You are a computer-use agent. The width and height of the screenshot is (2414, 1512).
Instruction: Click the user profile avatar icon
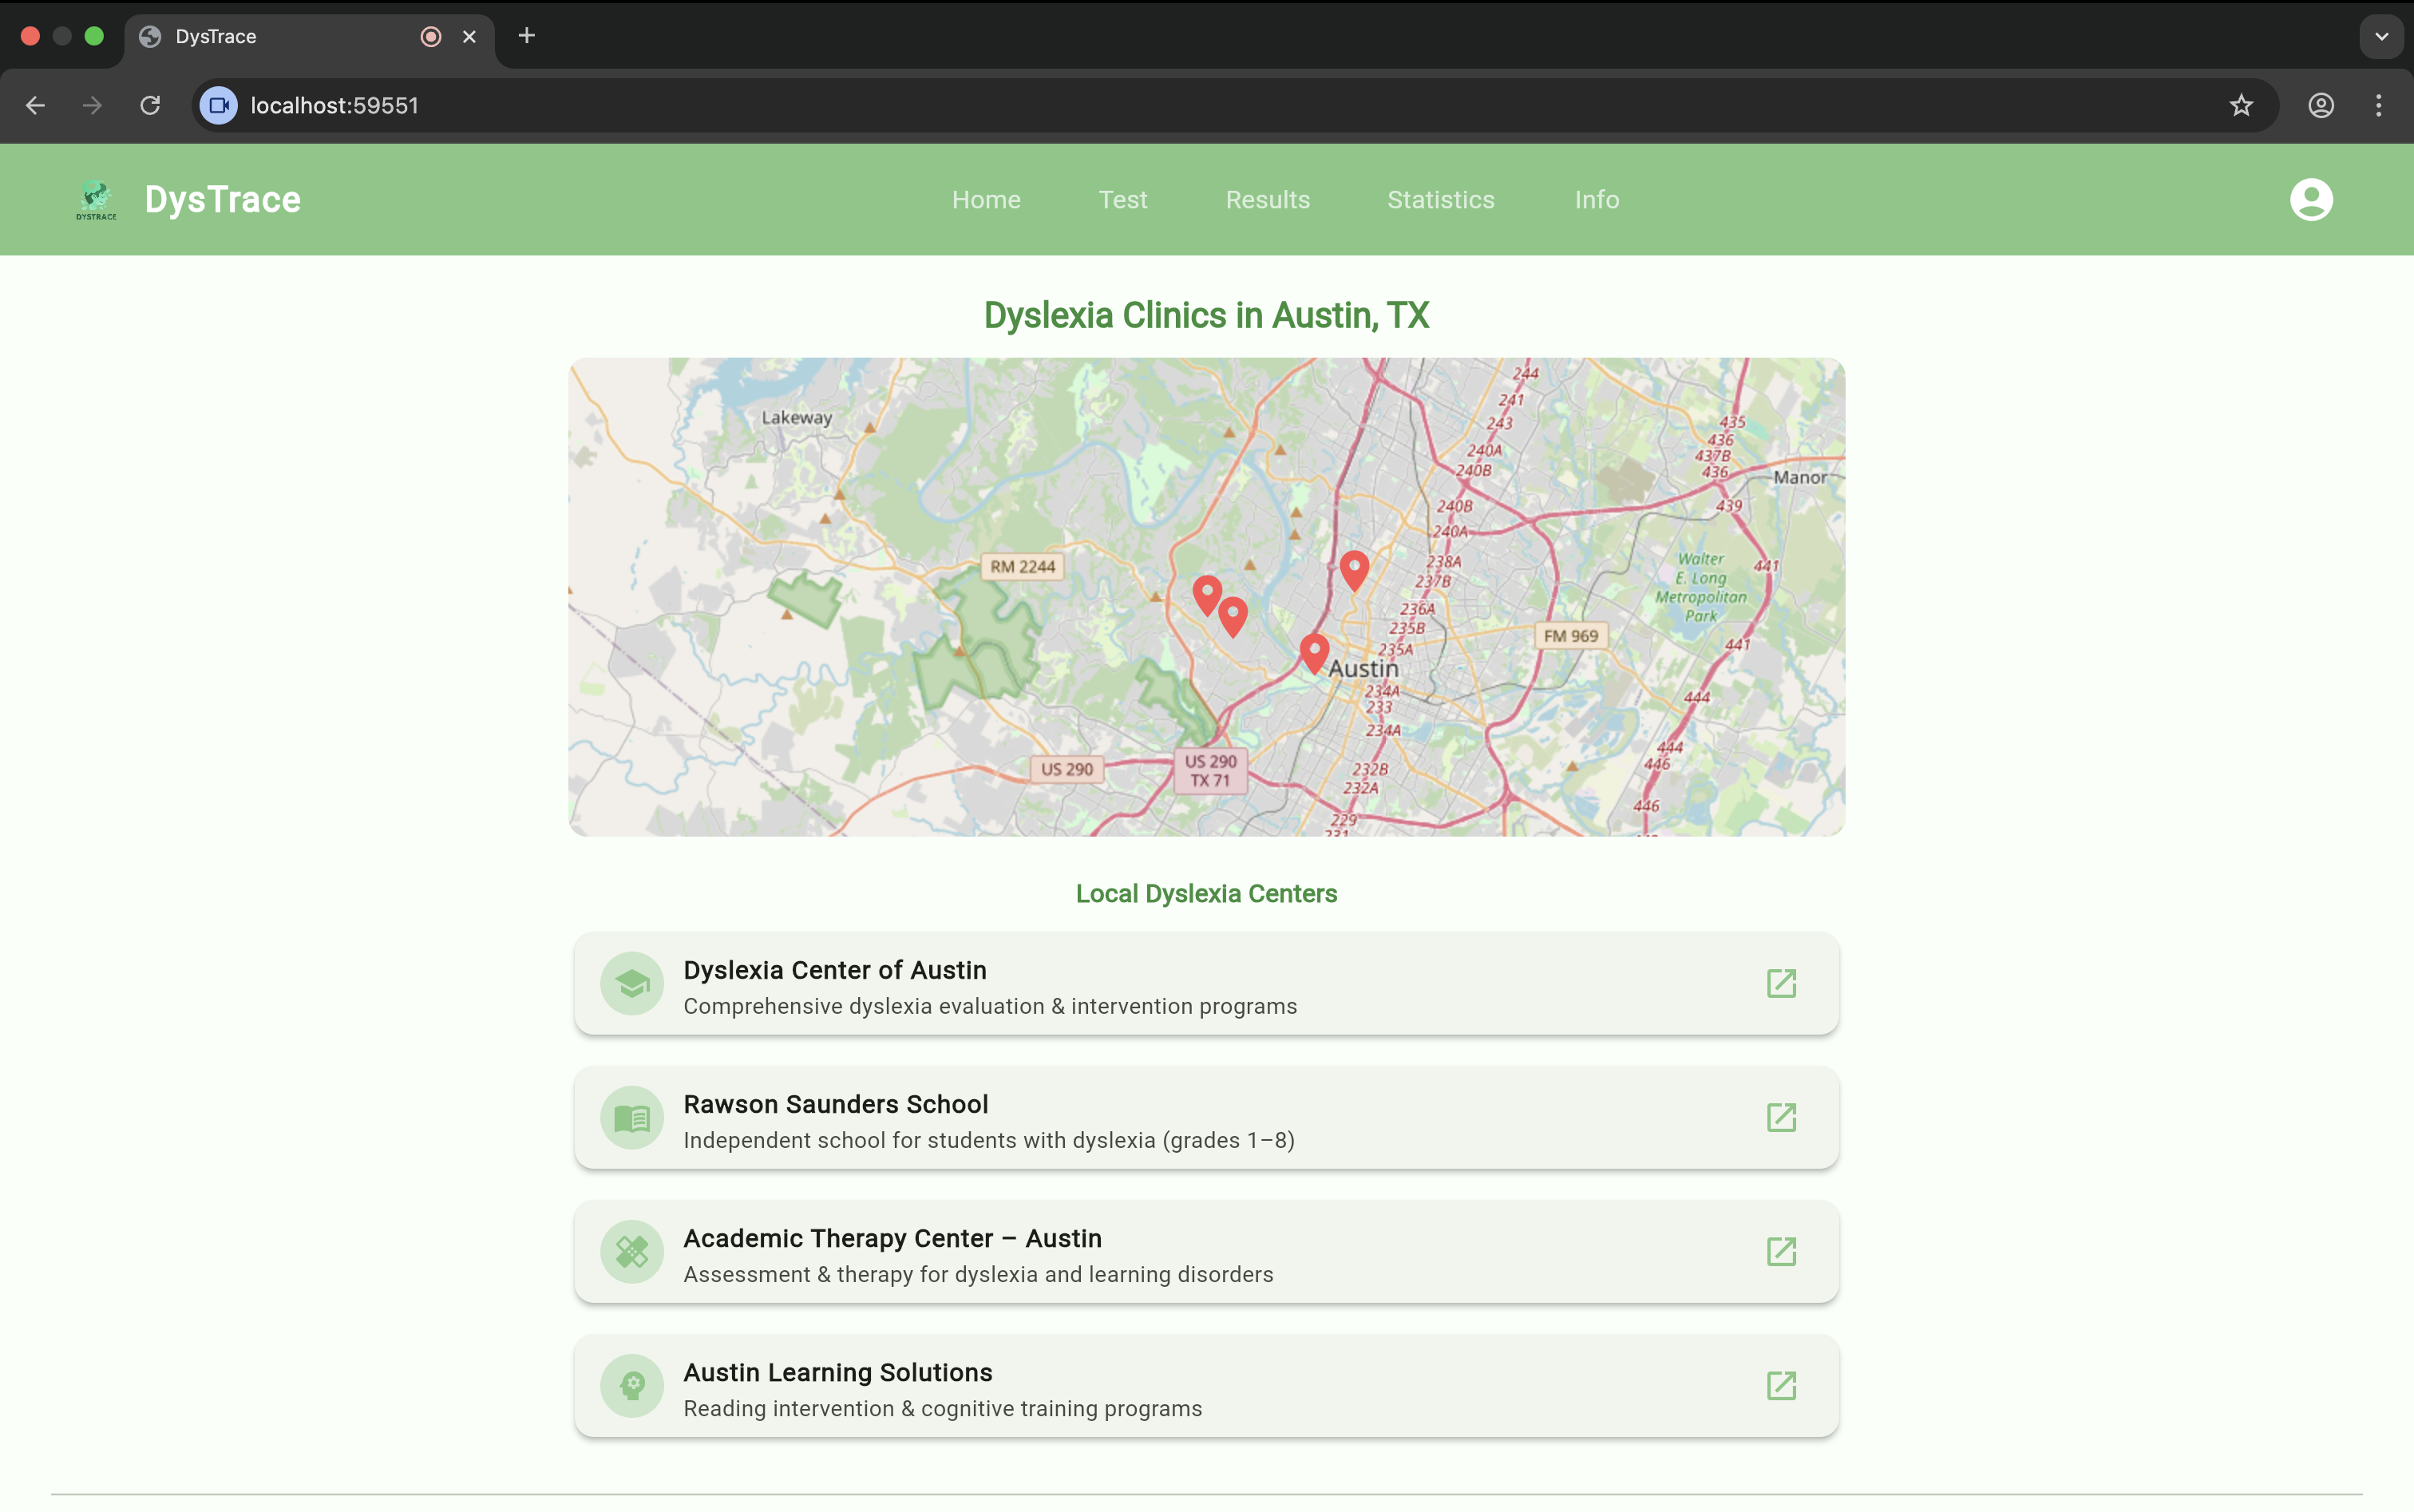click(x=2310, y=199)
